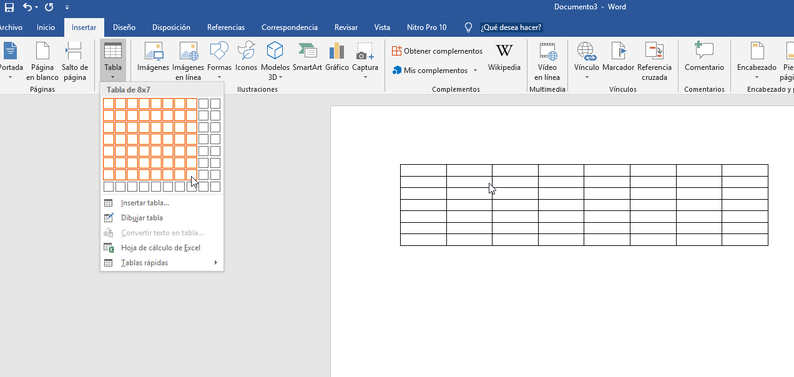
Task: Open the Referencias tab
Action: point(226,28)
